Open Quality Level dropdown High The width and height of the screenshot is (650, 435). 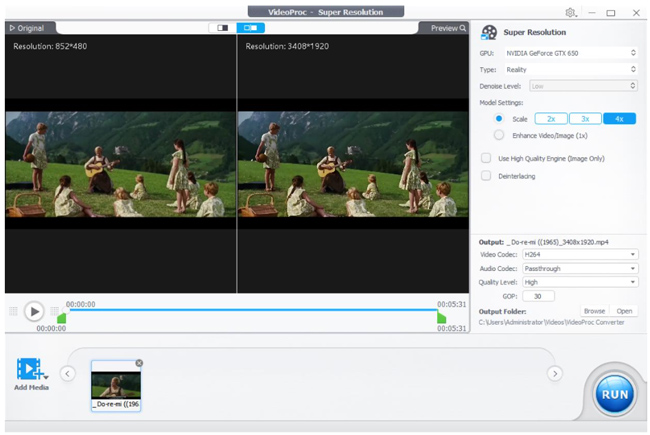[580, 282]
